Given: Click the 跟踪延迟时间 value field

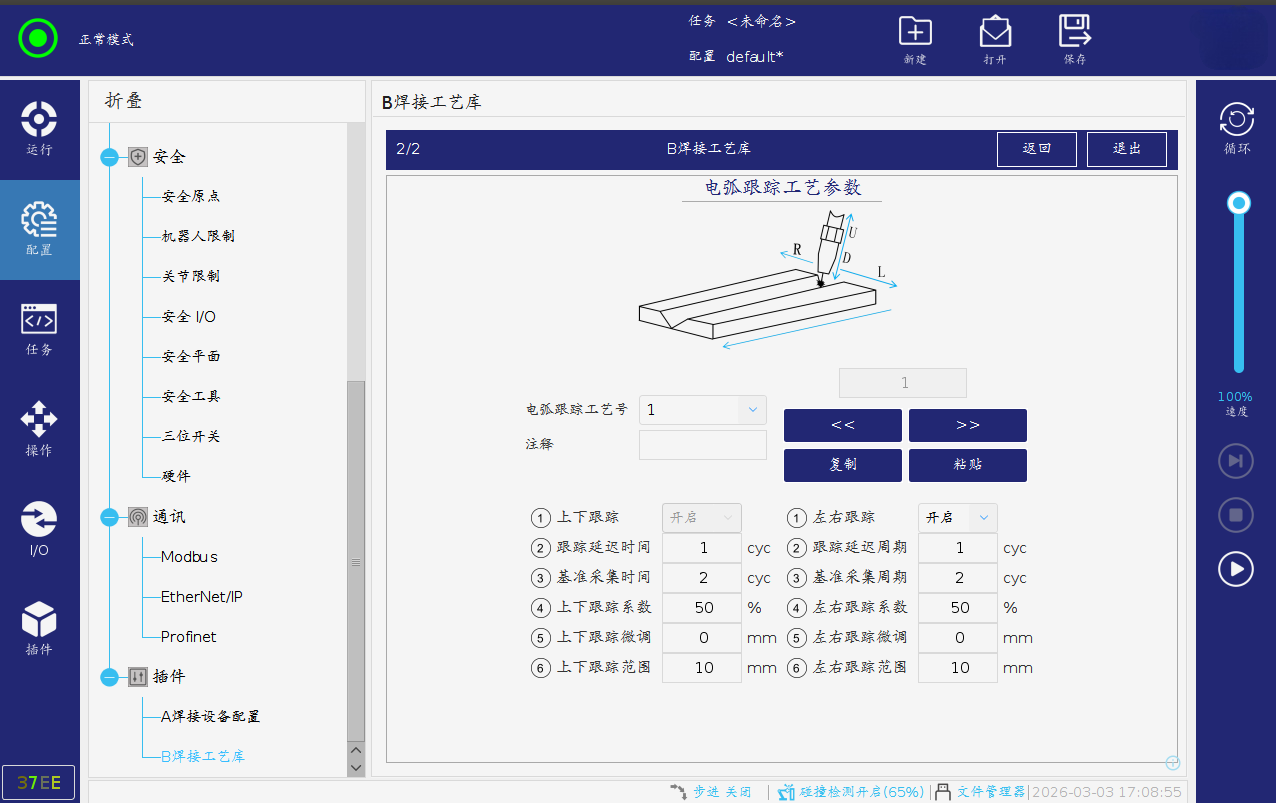Looking at the screenshot, I should (702, 548).
